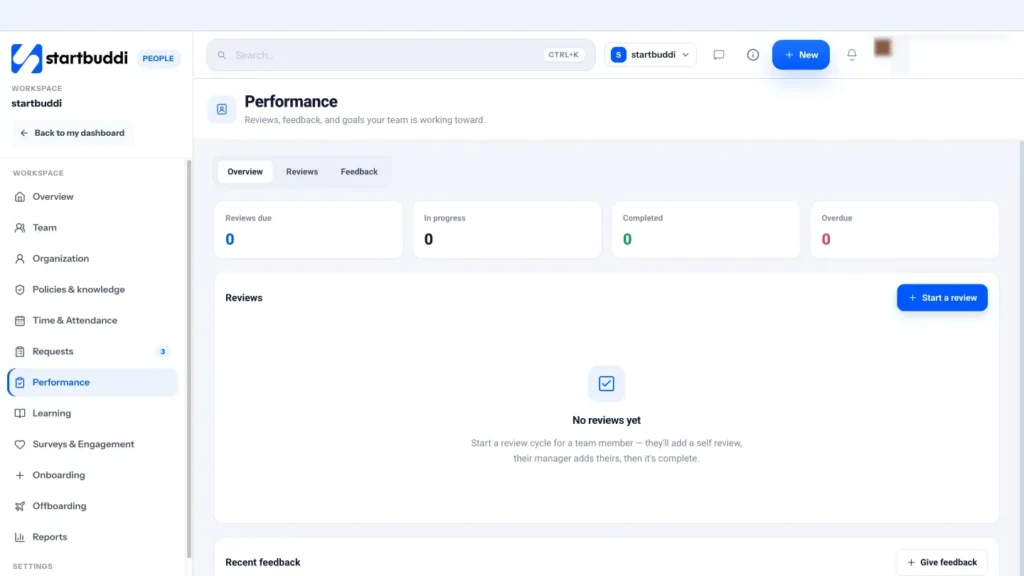1024x576 pixels.
Task: Click the Policies shield icon
Action: [20, 289]
